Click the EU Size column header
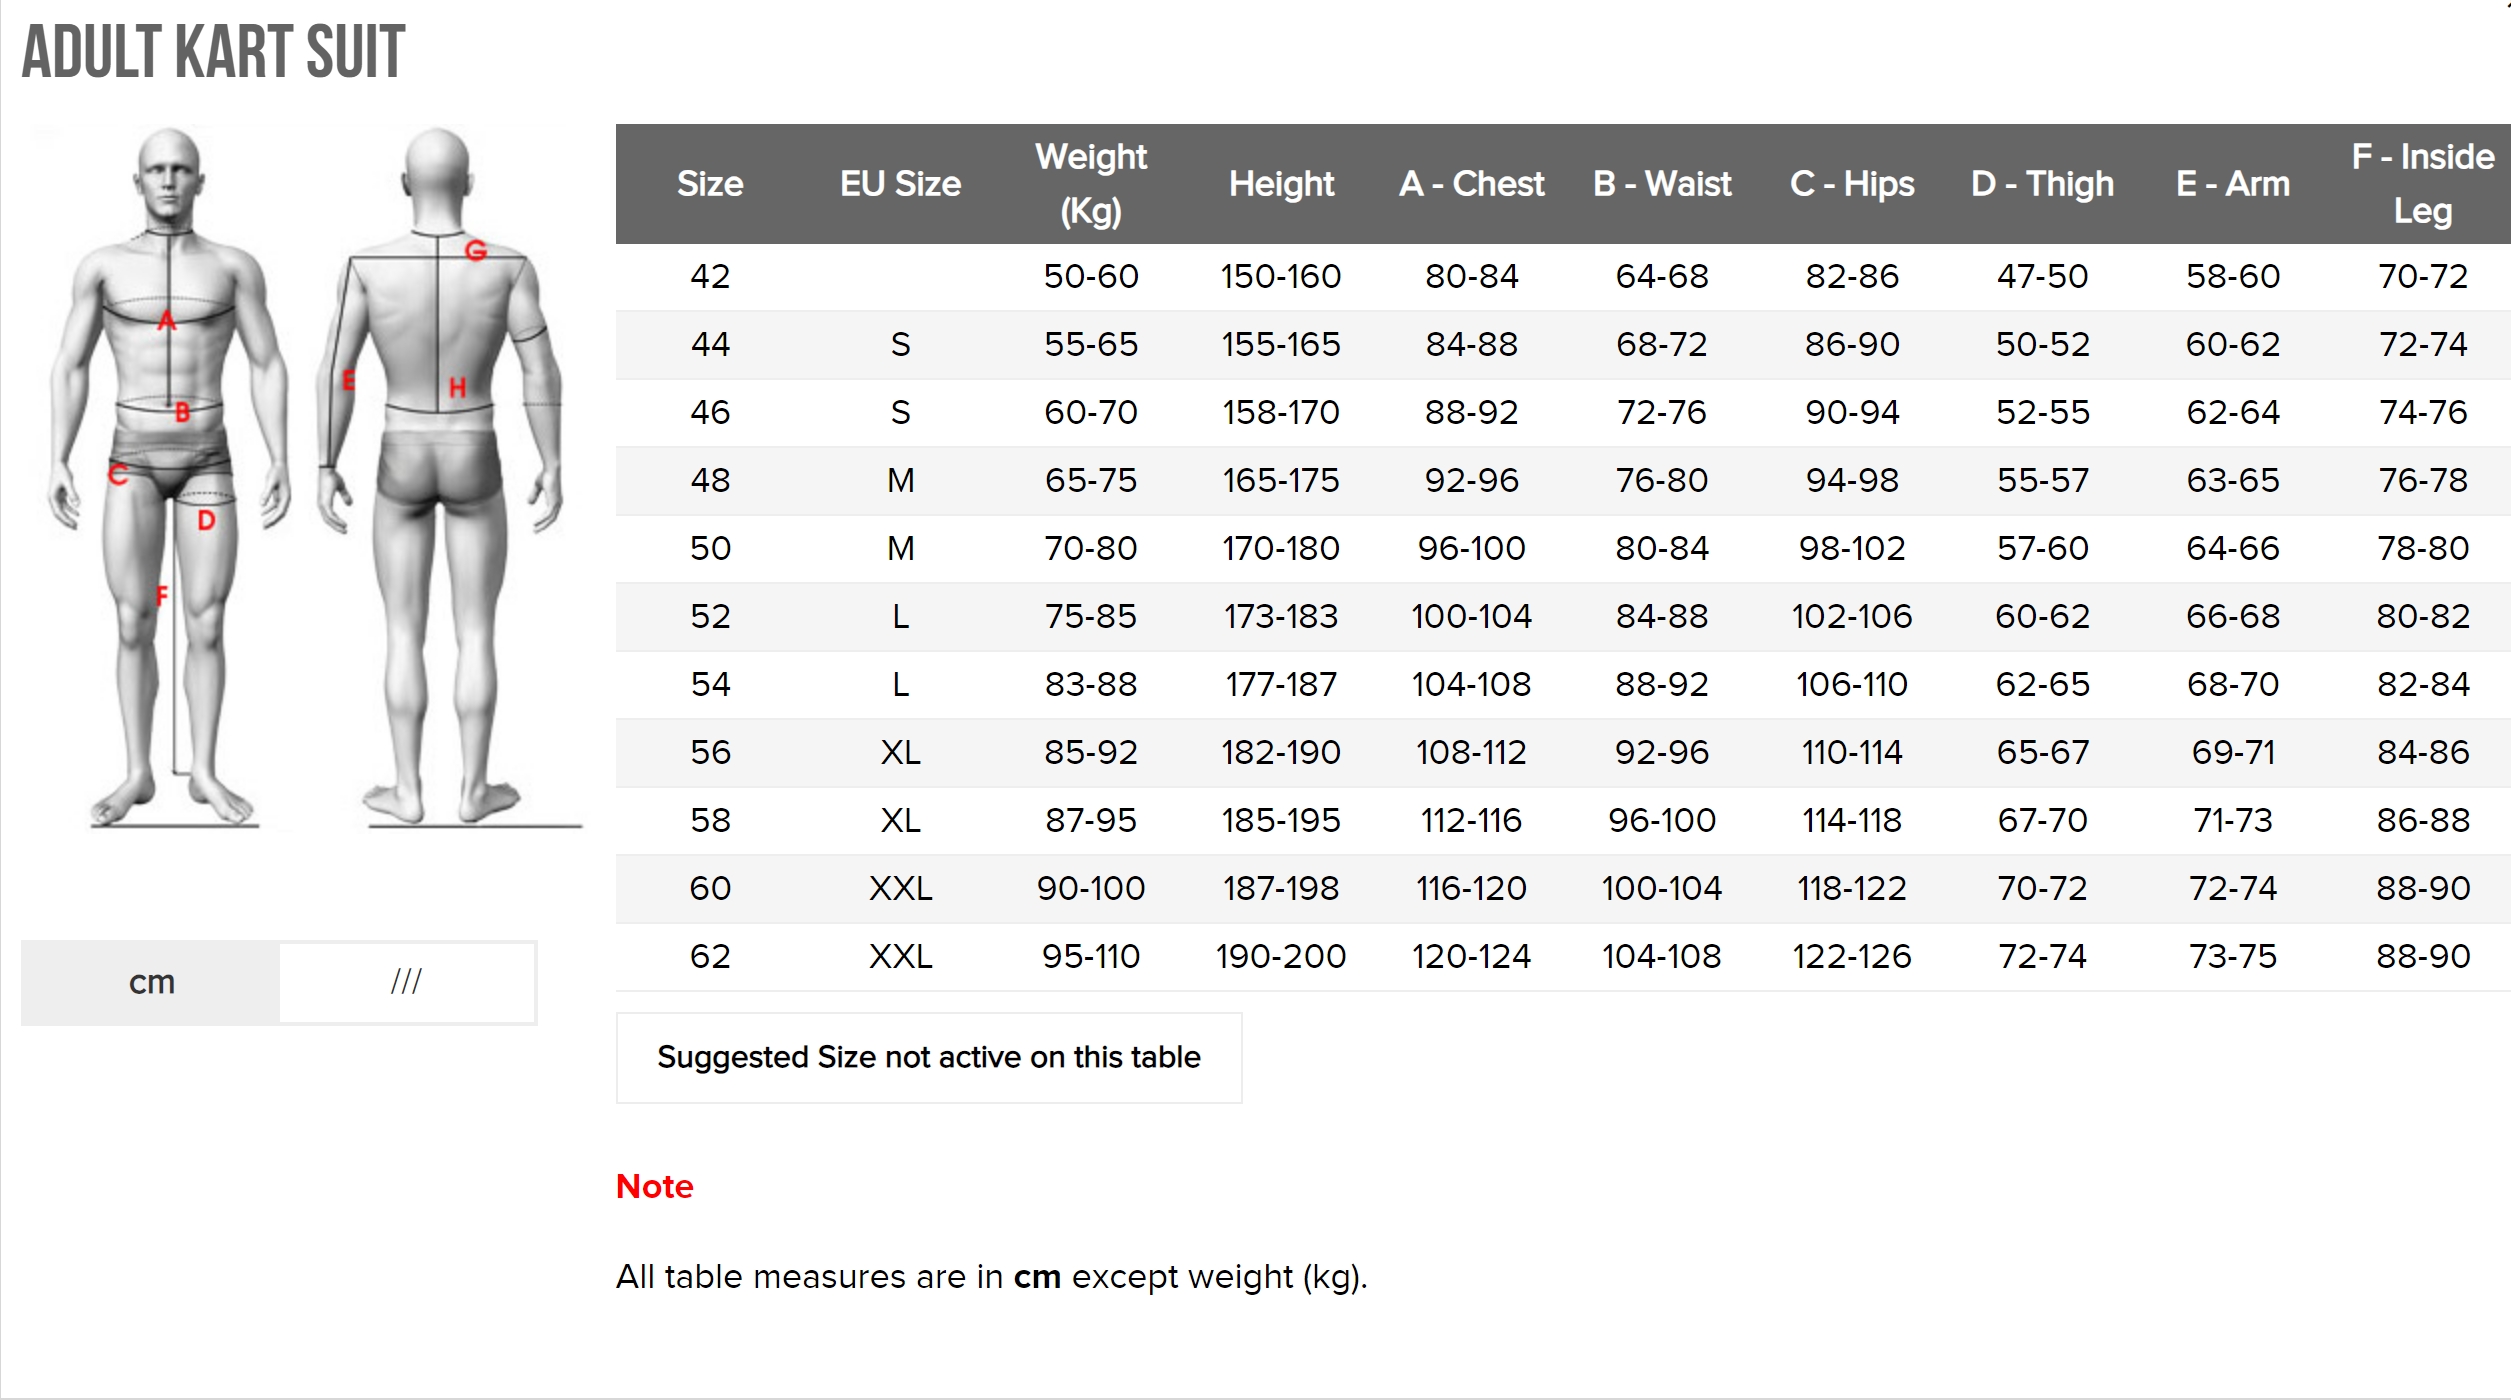 pos(900,184)
